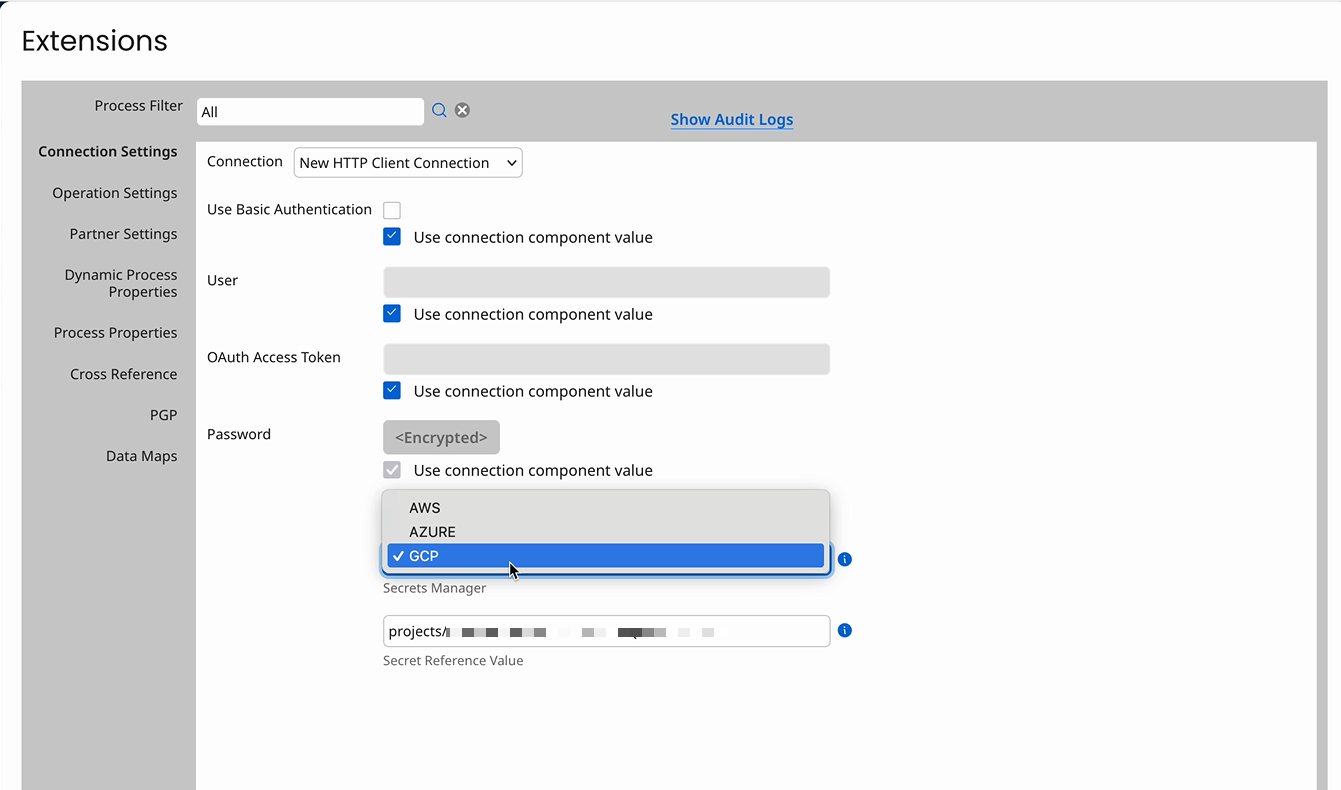This screenshot has height=790, width=1341.
Task: Clear the Process Filter using the X icon
Action: (462, 110)
